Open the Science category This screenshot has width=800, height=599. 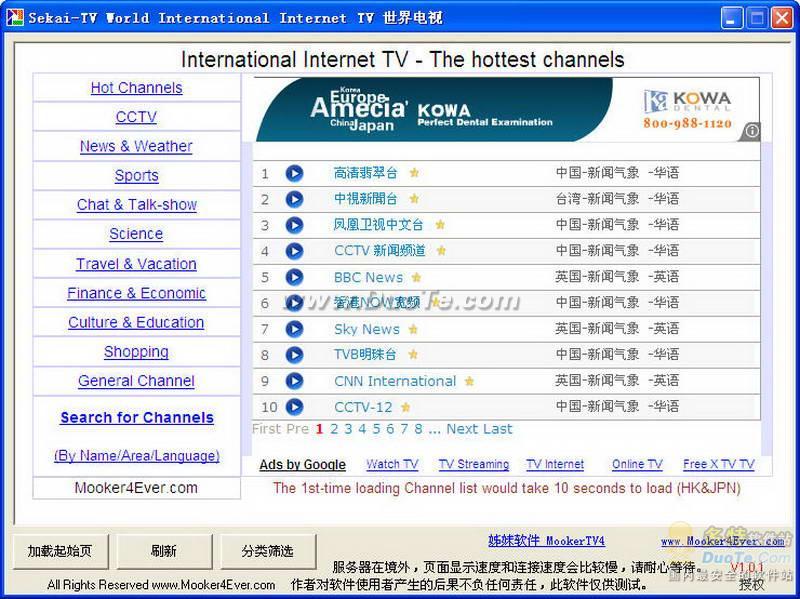[x=136, y=234]
